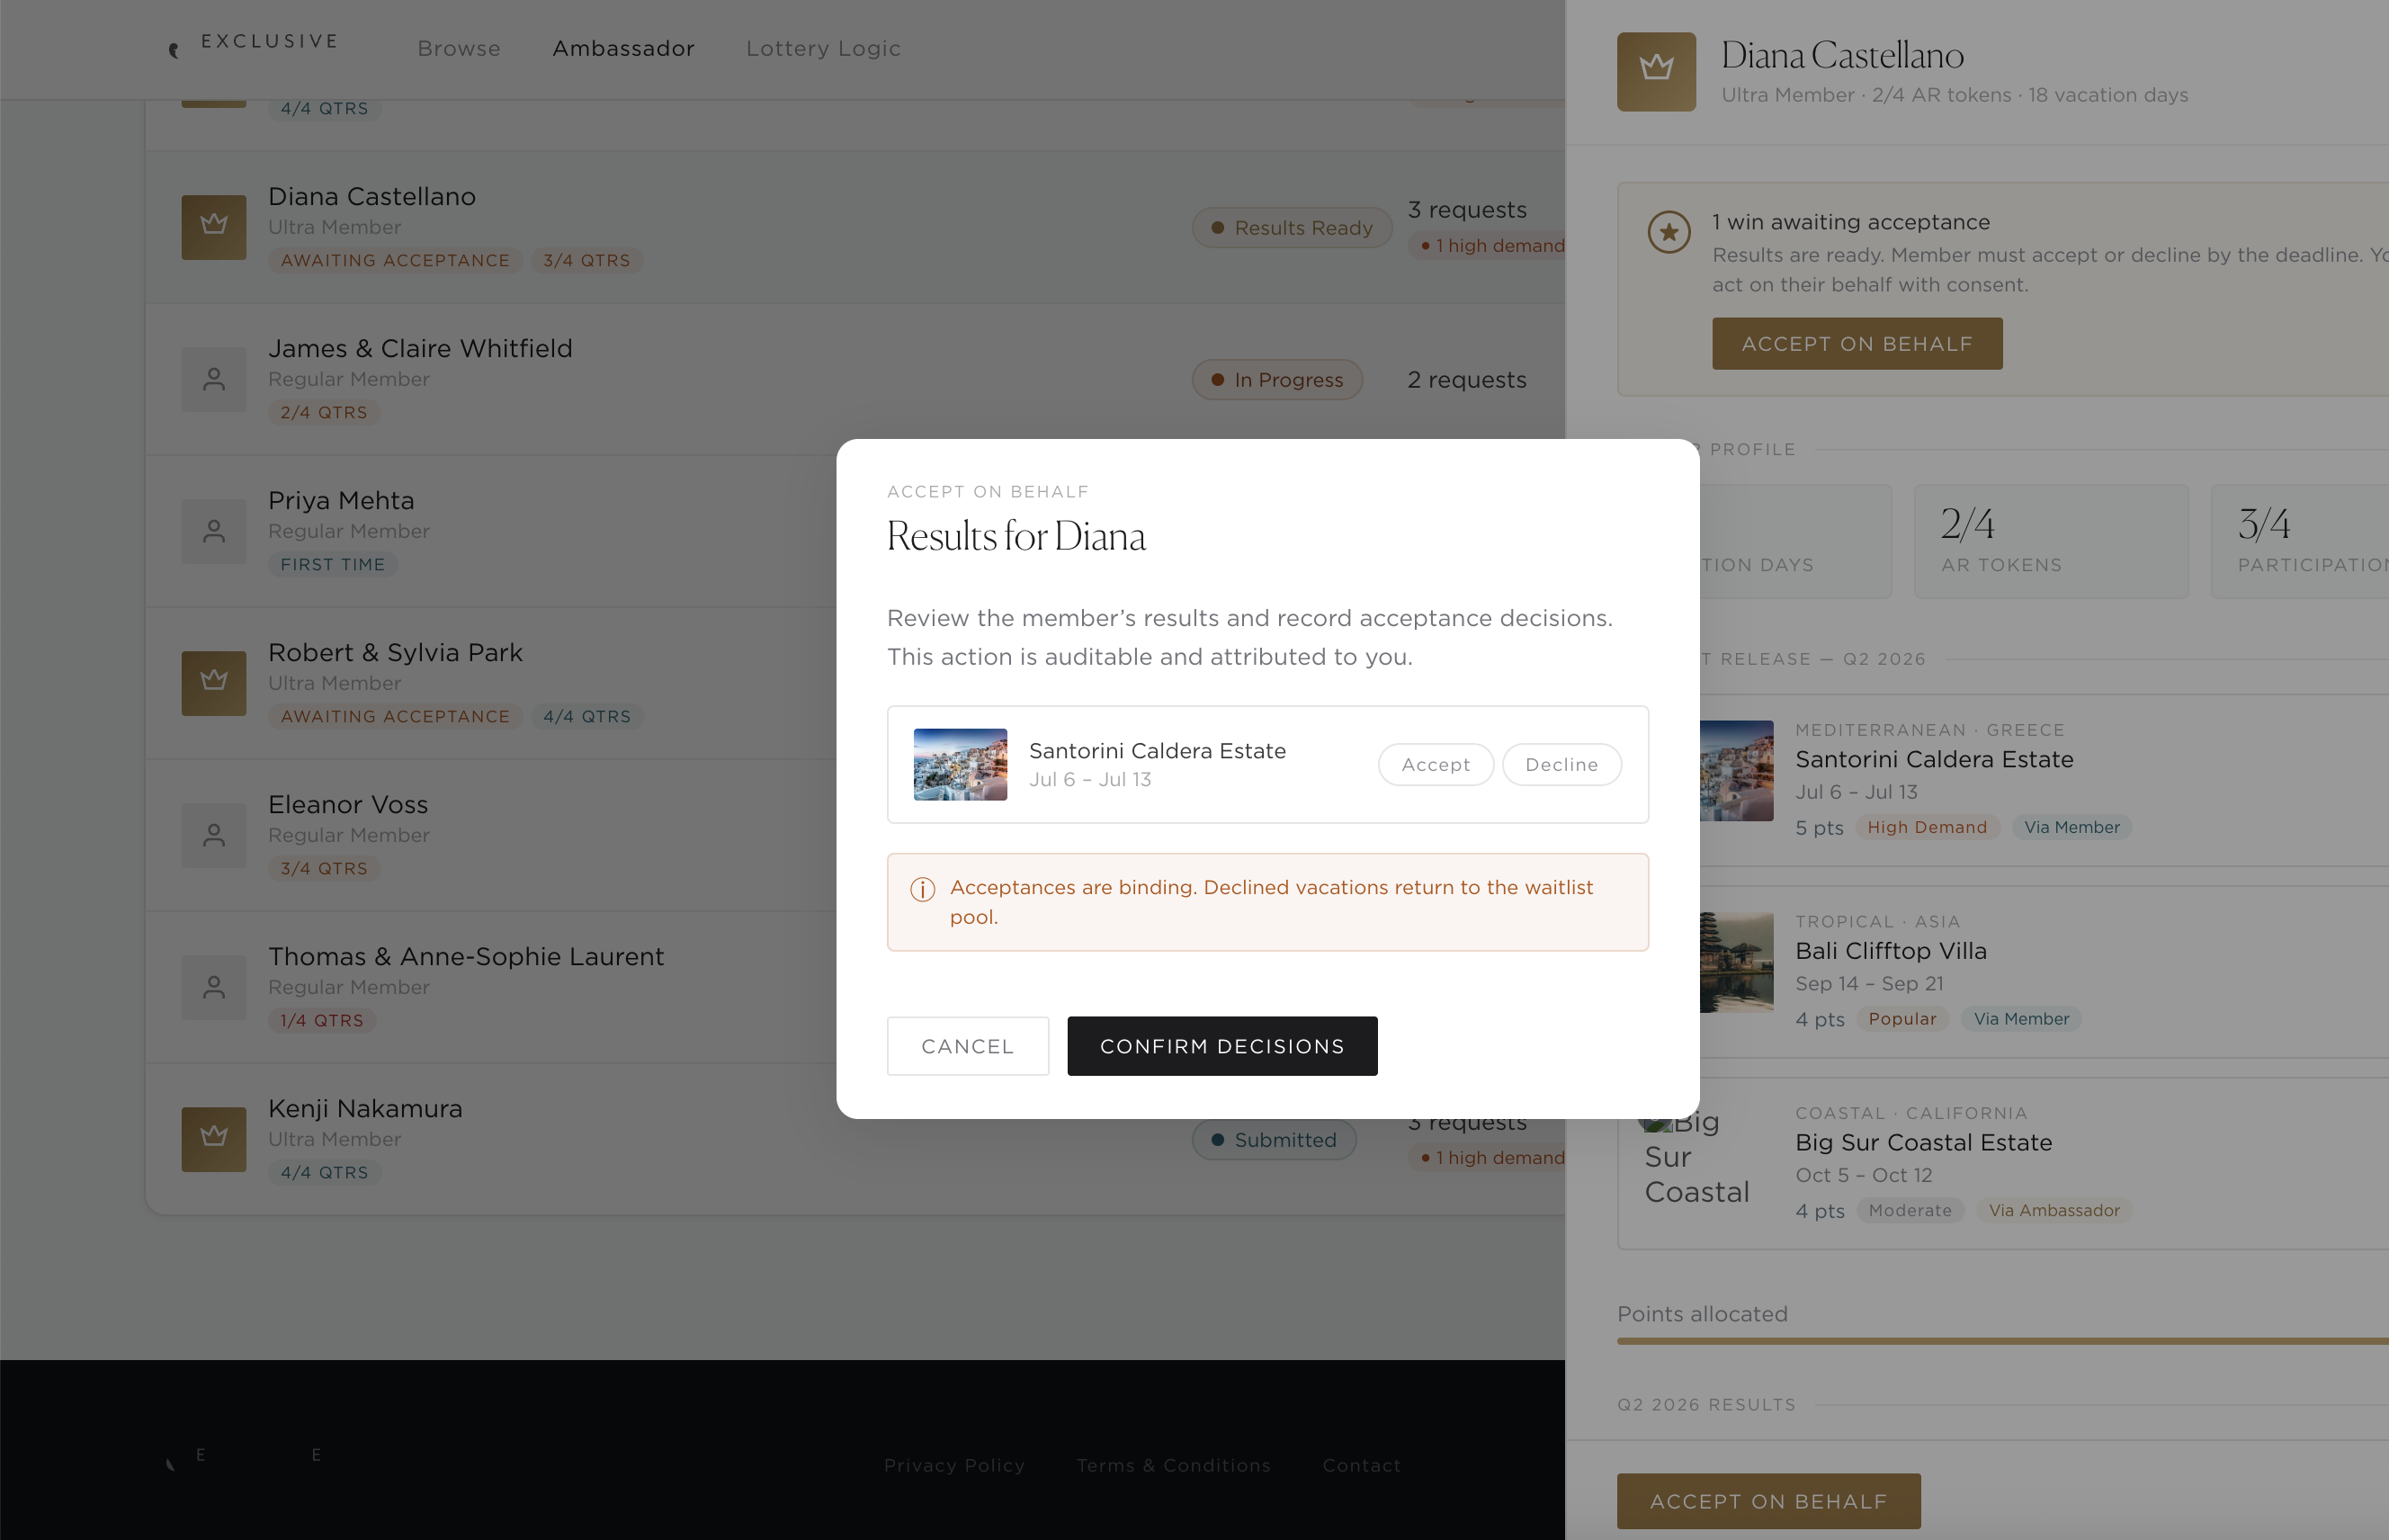Click Robert & Sylvia Park's crown avatar
This screenshot has height=1540, width=2389.
pos(214,683)
